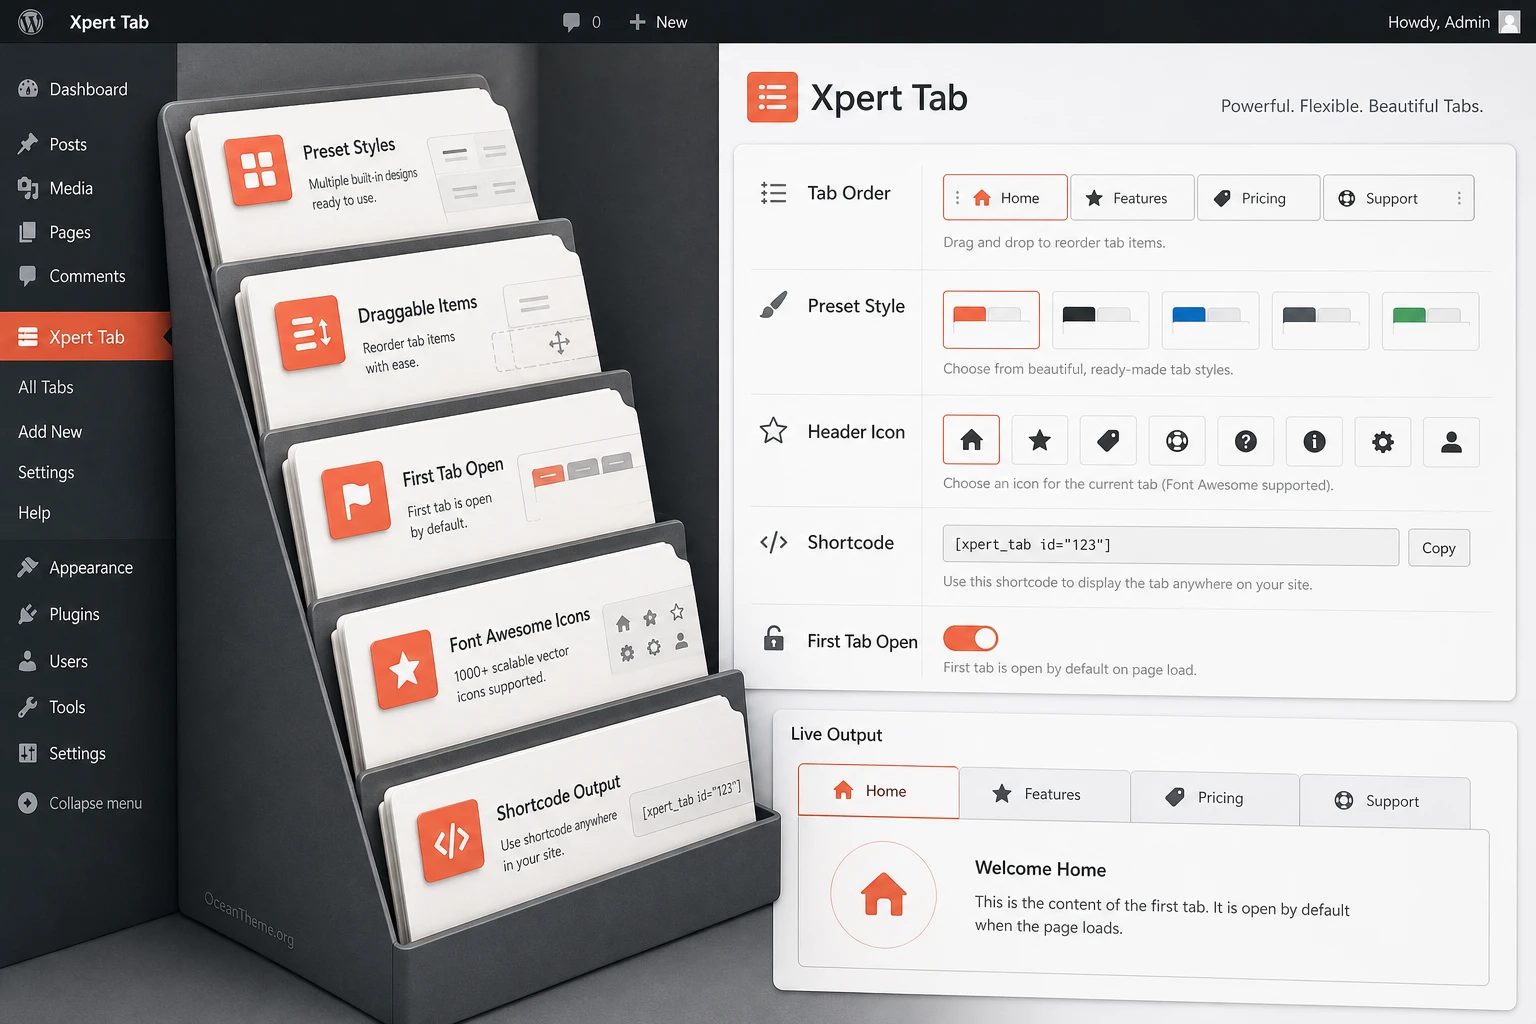Viewport: 1536px width, 1024px height.
Task: Select the user silhouette Header Icon
Action: click(1451, 442)
